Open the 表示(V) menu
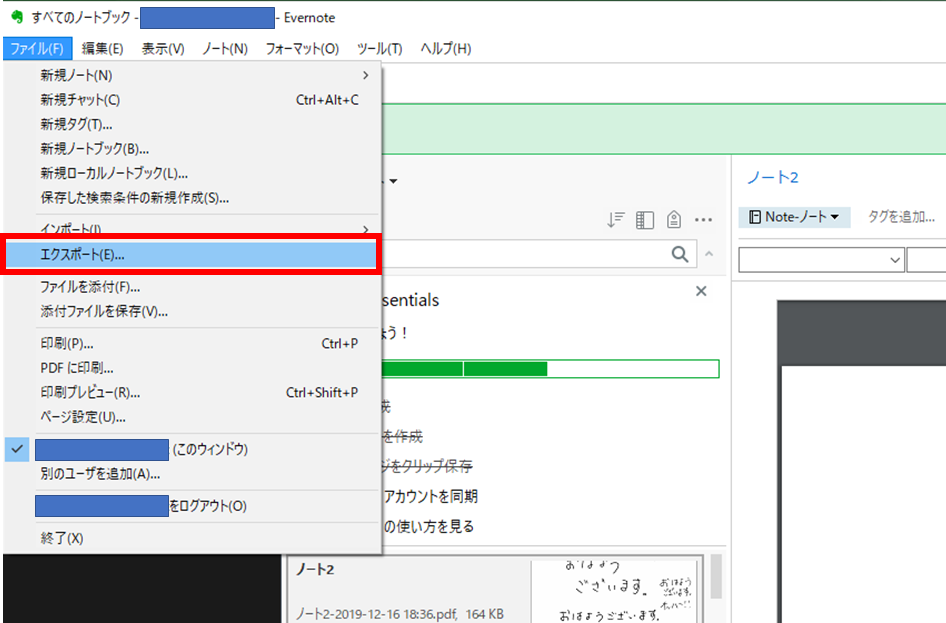The width and height of the screenshot is (946, 623). [x=163, y=49]
